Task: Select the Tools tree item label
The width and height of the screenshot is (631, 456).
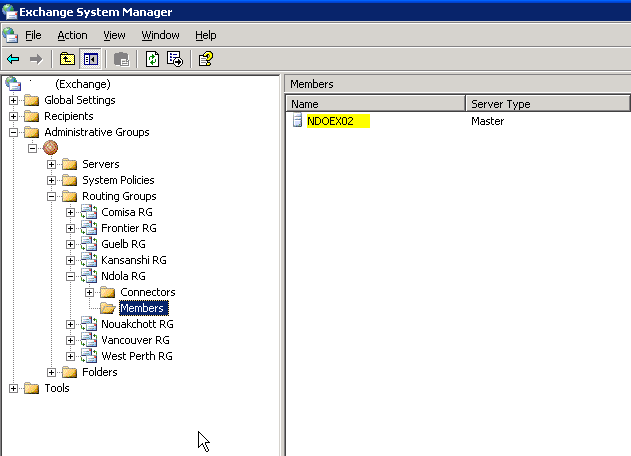Action: [x=57, y=388]
